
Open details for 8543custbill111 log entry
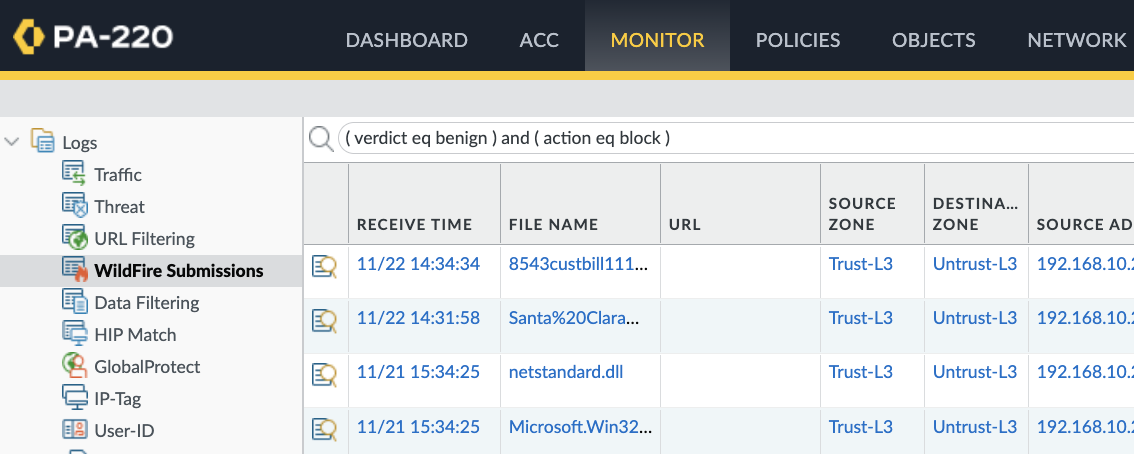coord(325,265)
